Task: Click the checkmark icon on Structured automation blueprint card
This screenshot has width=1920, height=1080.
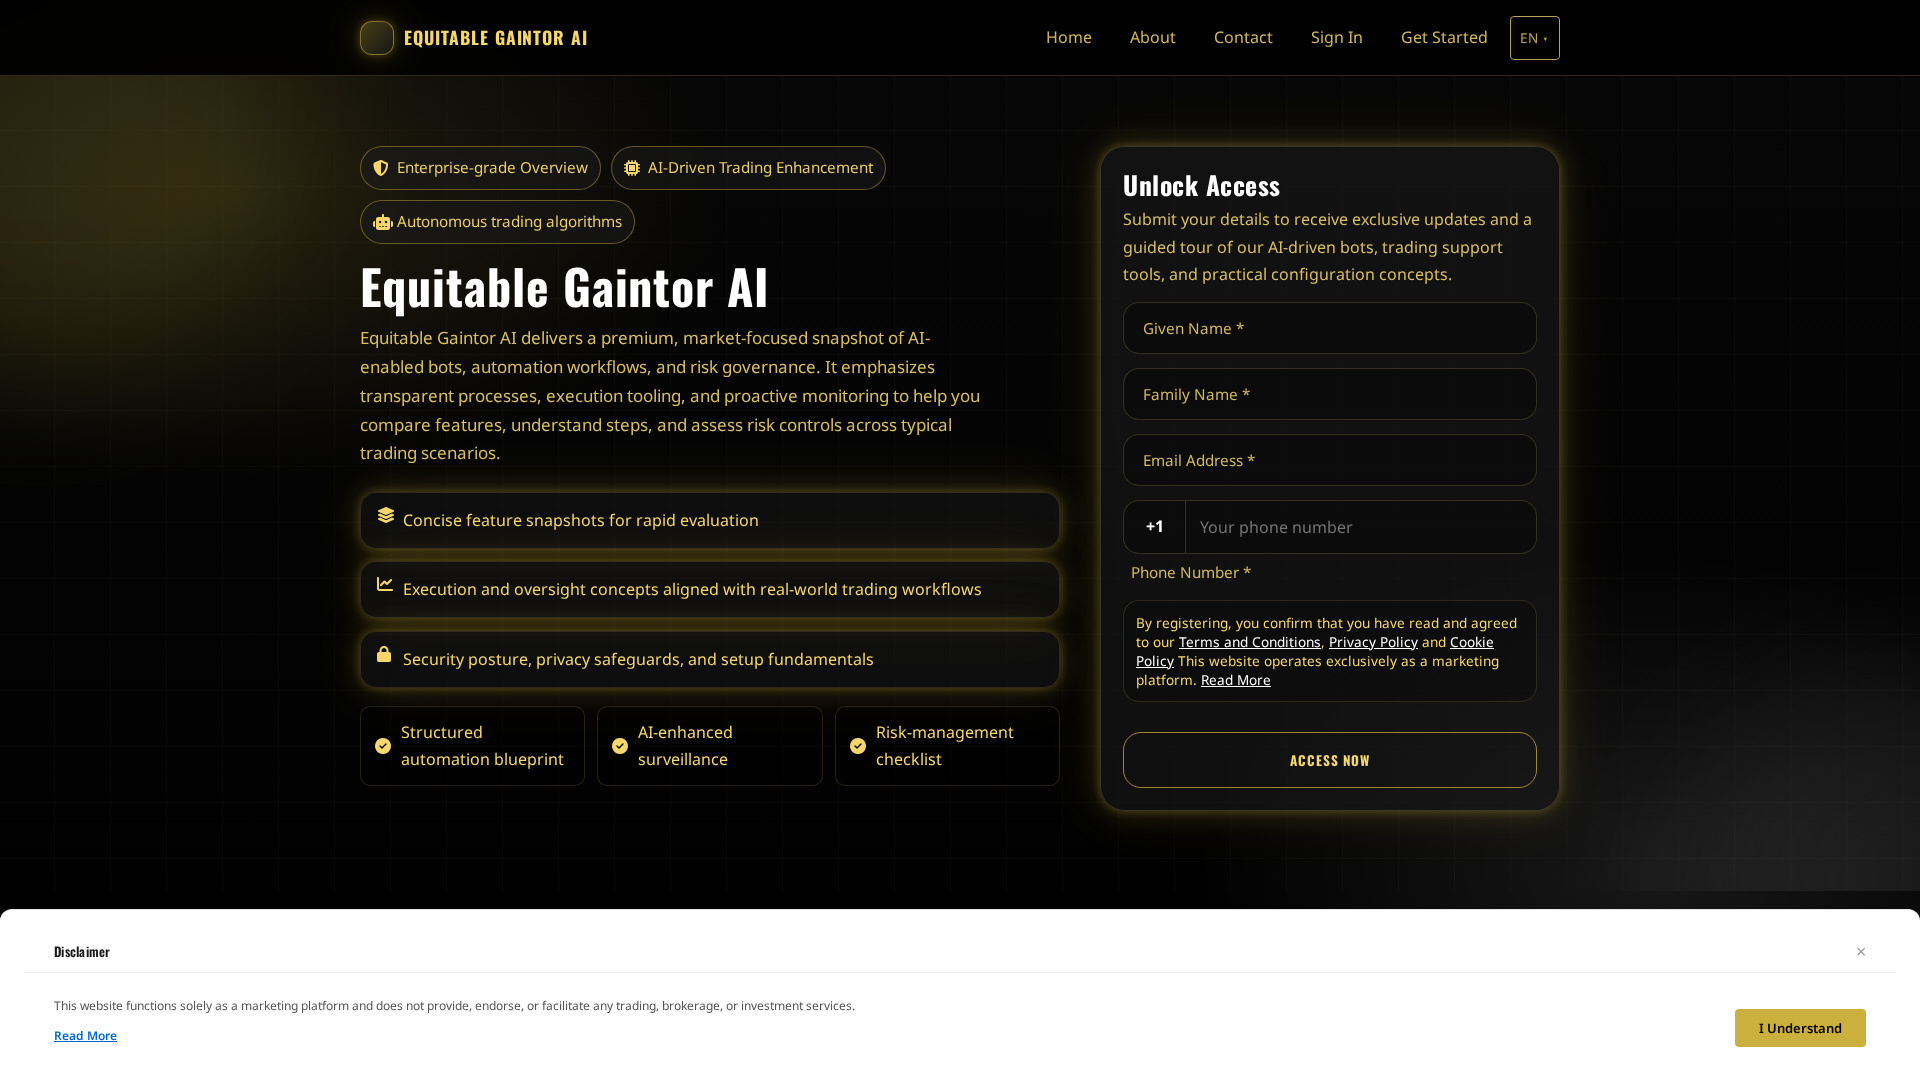Action: [382, 745]
